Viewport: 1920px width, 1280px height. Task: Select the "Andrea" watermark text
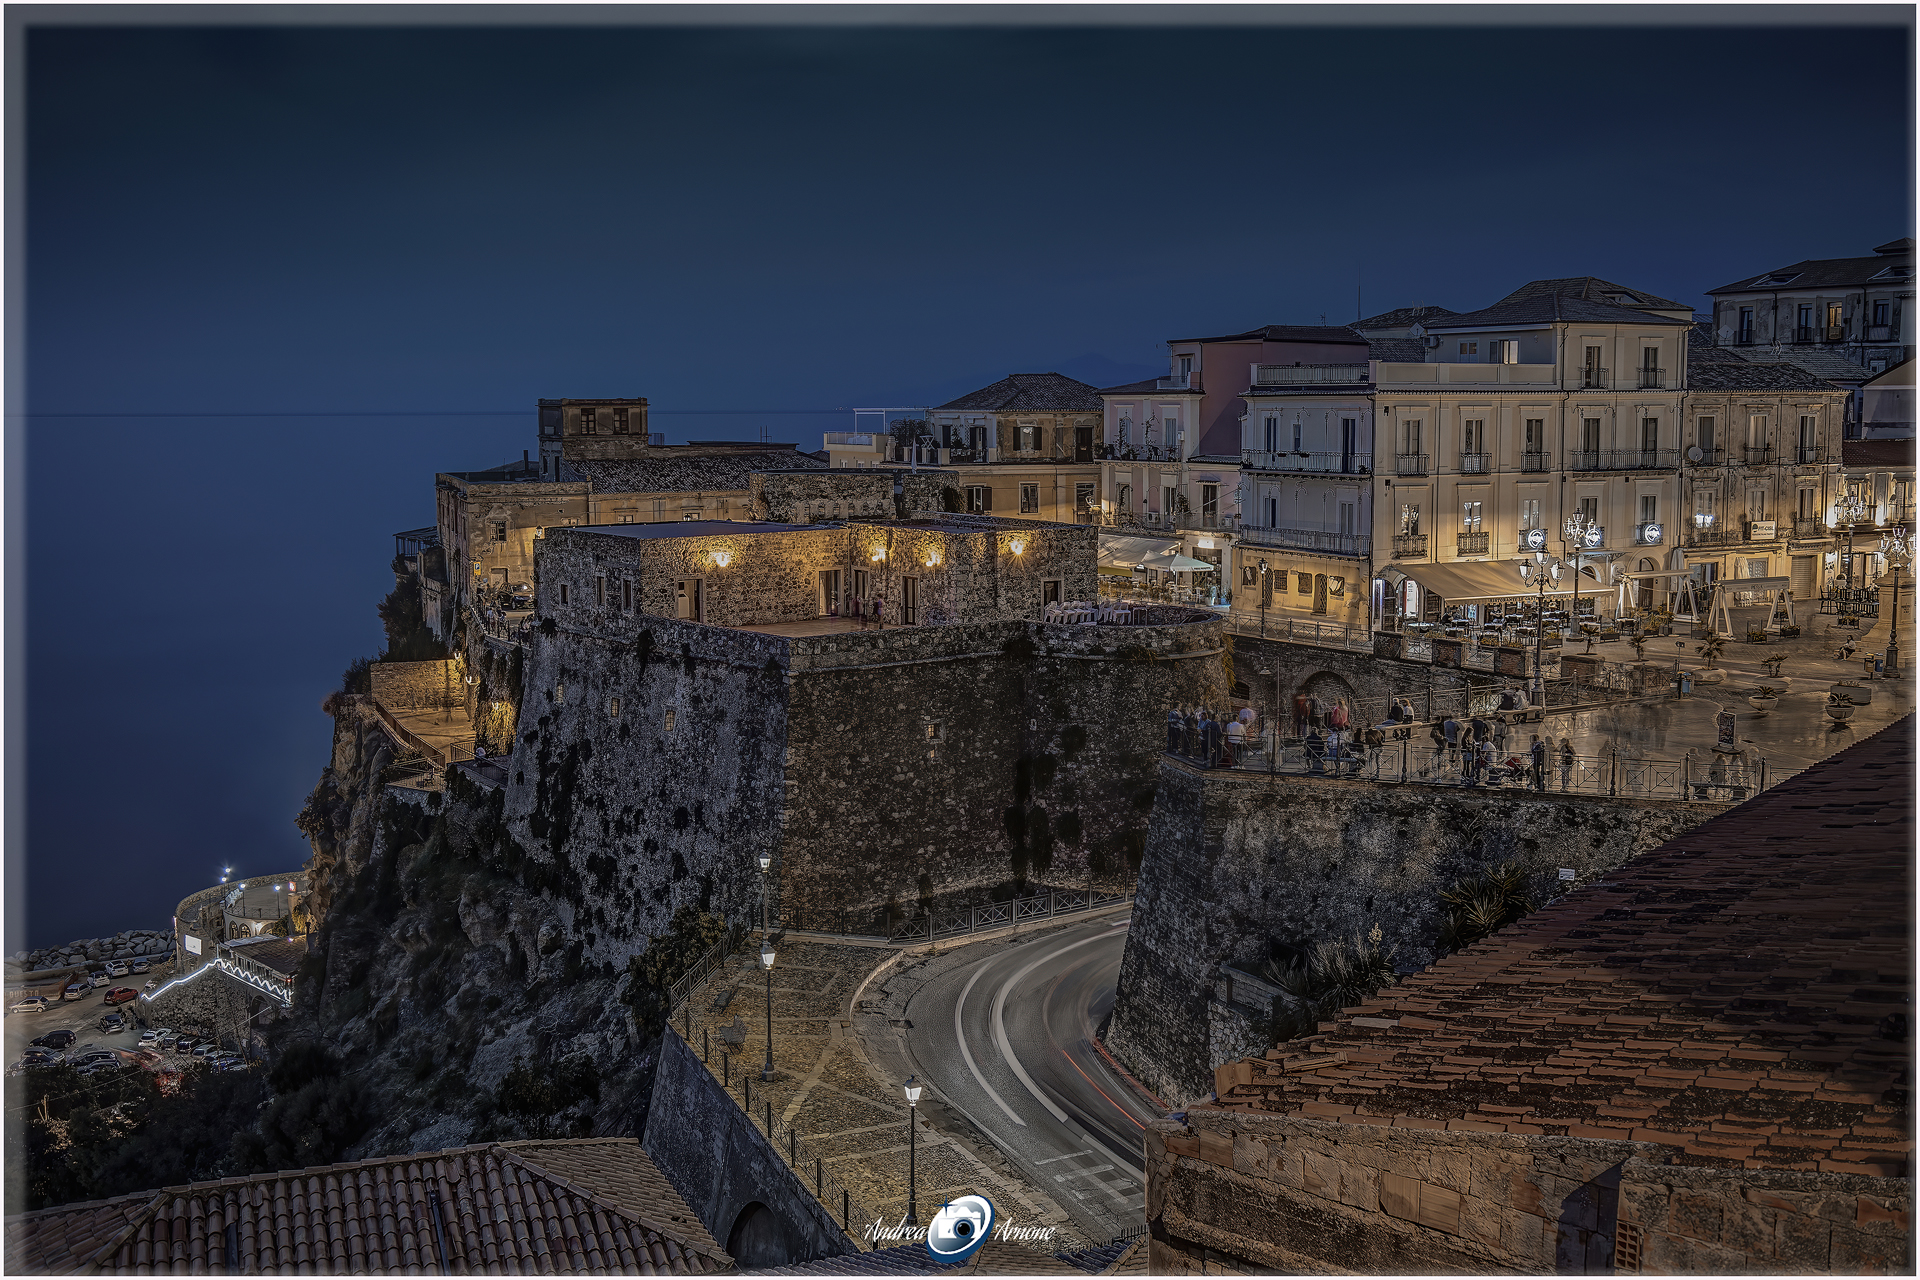pos(897,1232)
